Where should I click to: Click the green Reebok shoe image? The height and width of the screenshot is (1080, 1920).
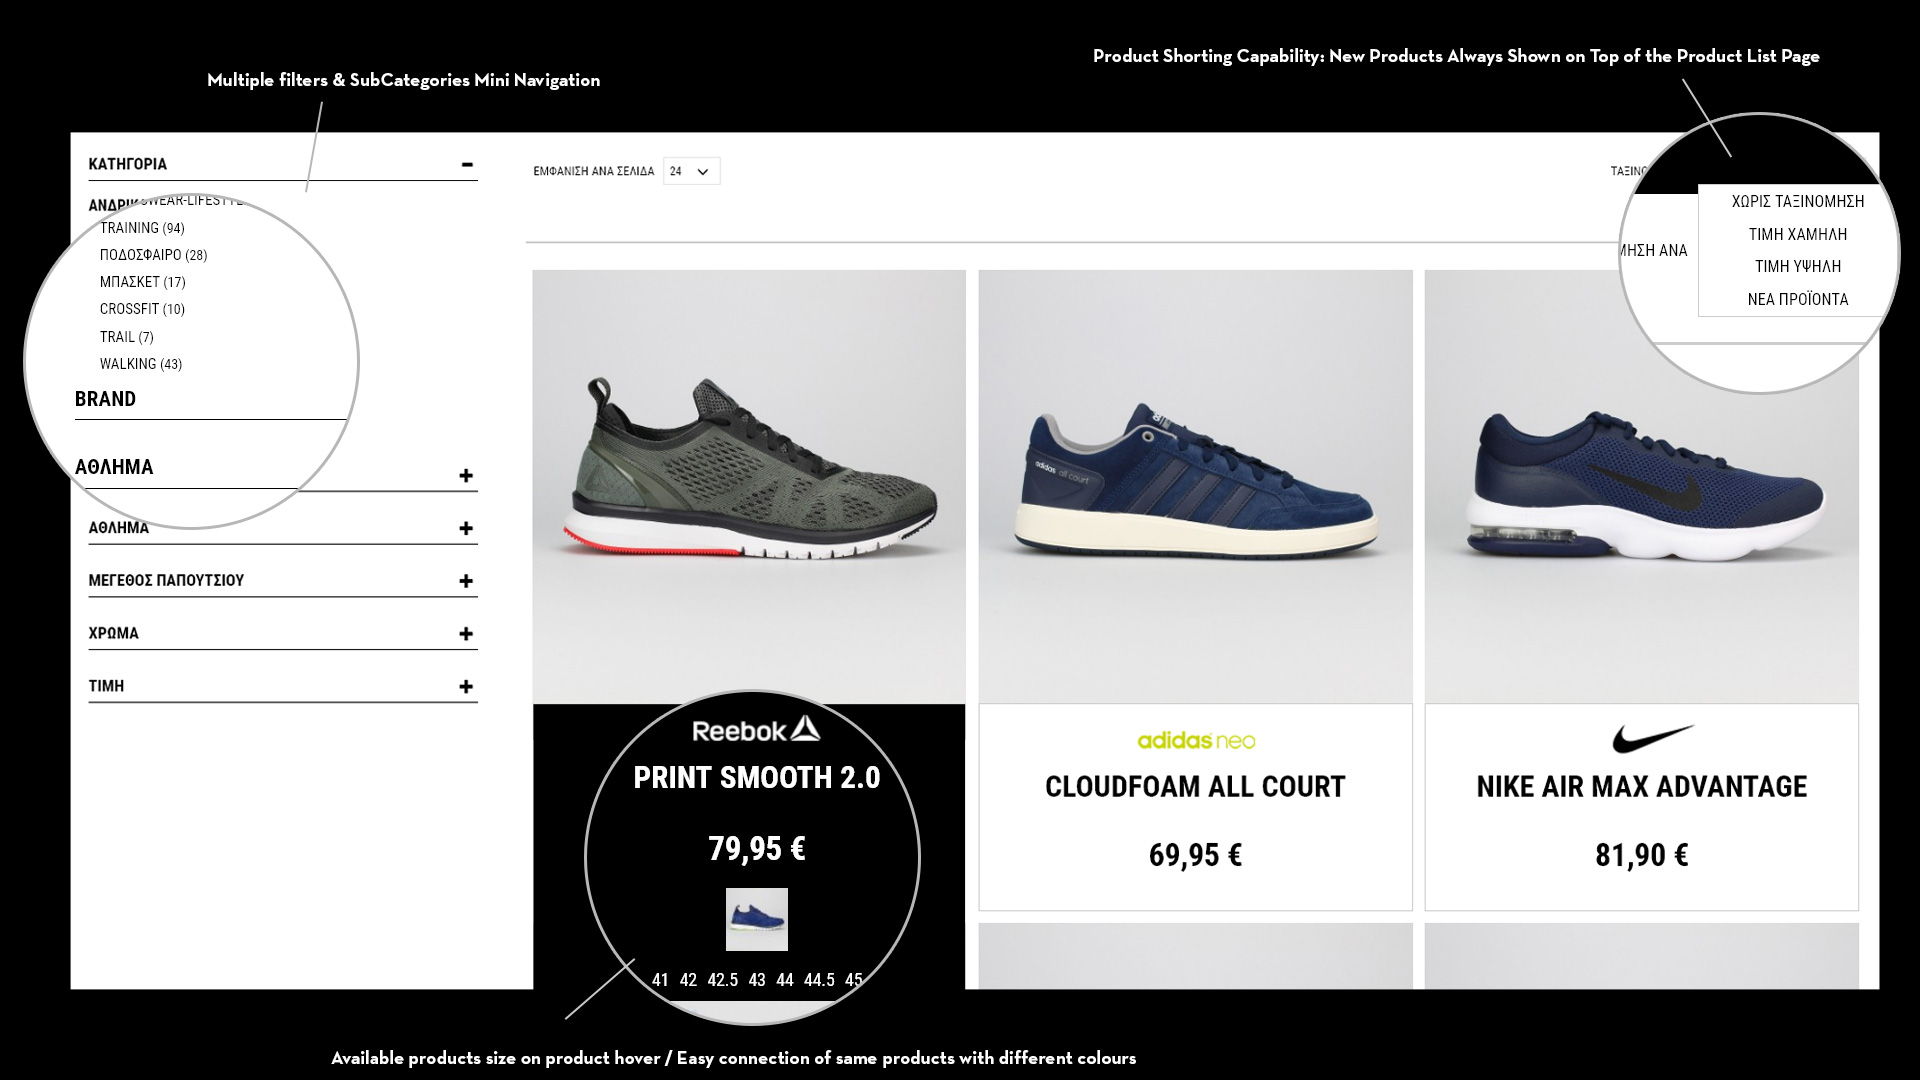coord(749,487)
